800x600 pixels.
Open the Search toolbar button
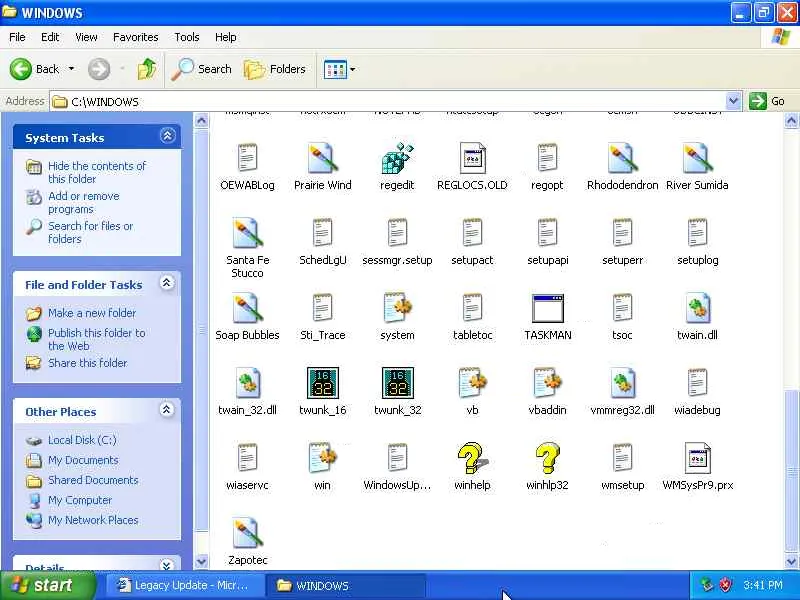coord(202,69)
